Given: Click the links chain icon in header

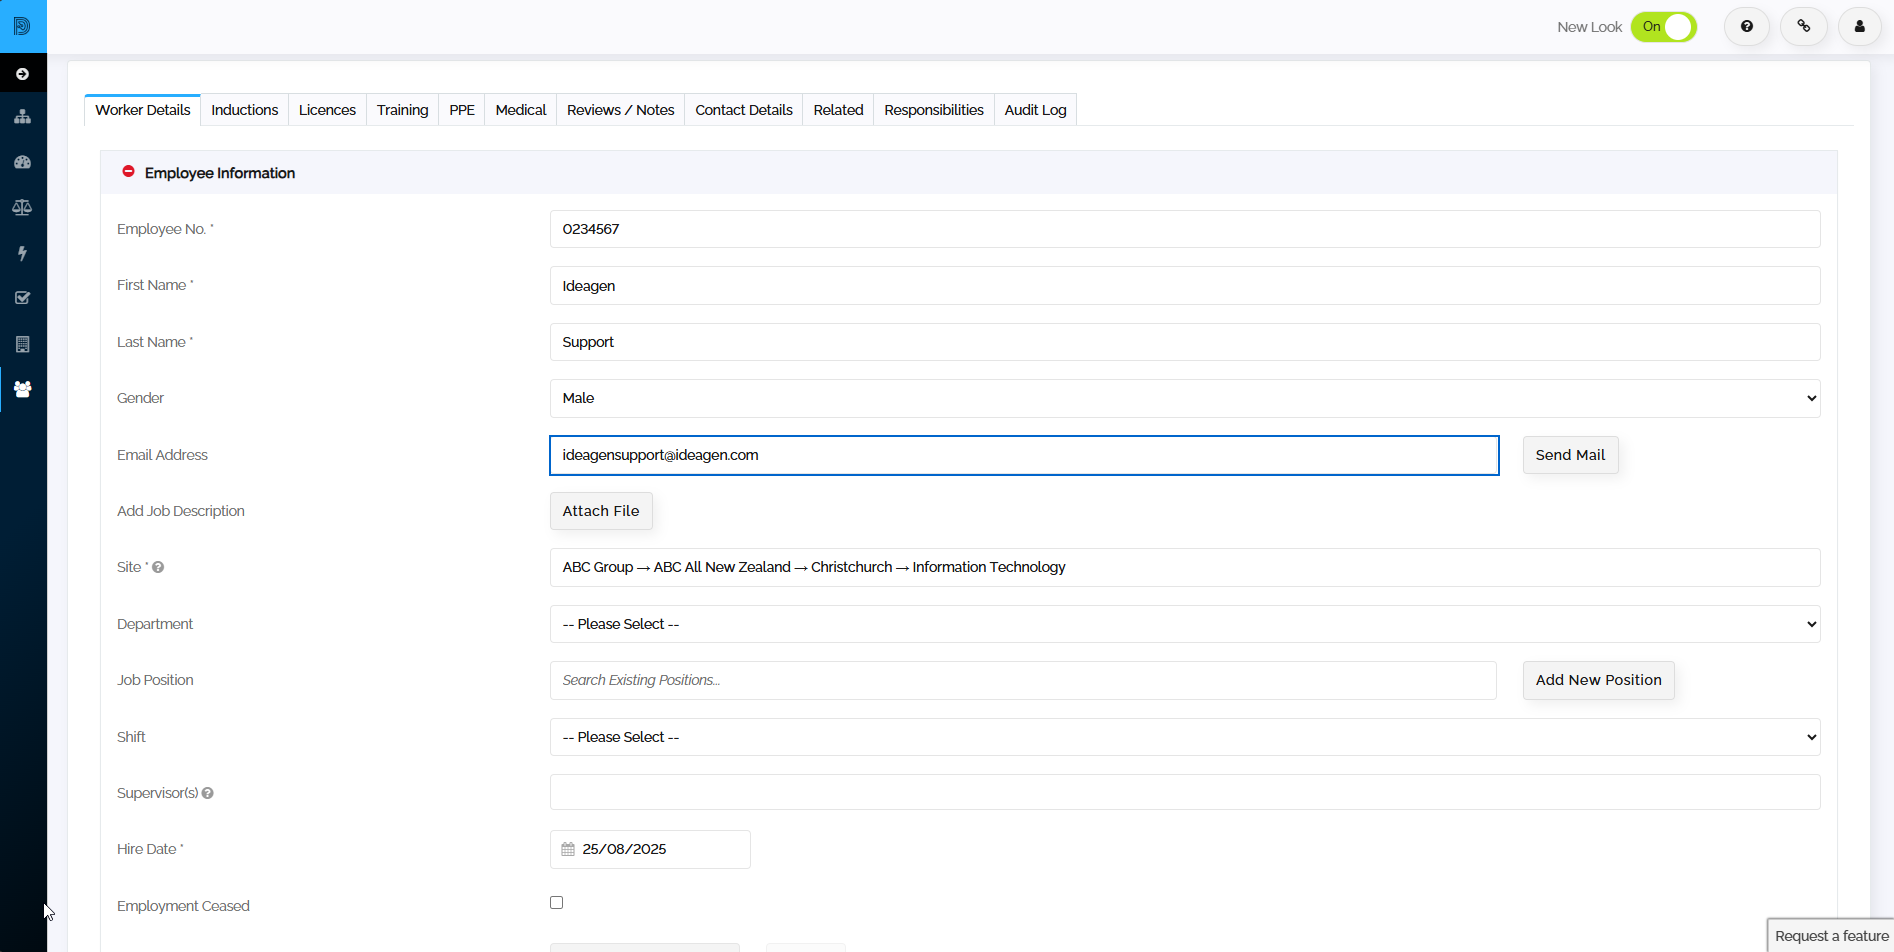Looking at the screenshot, I should point(1804,27).
